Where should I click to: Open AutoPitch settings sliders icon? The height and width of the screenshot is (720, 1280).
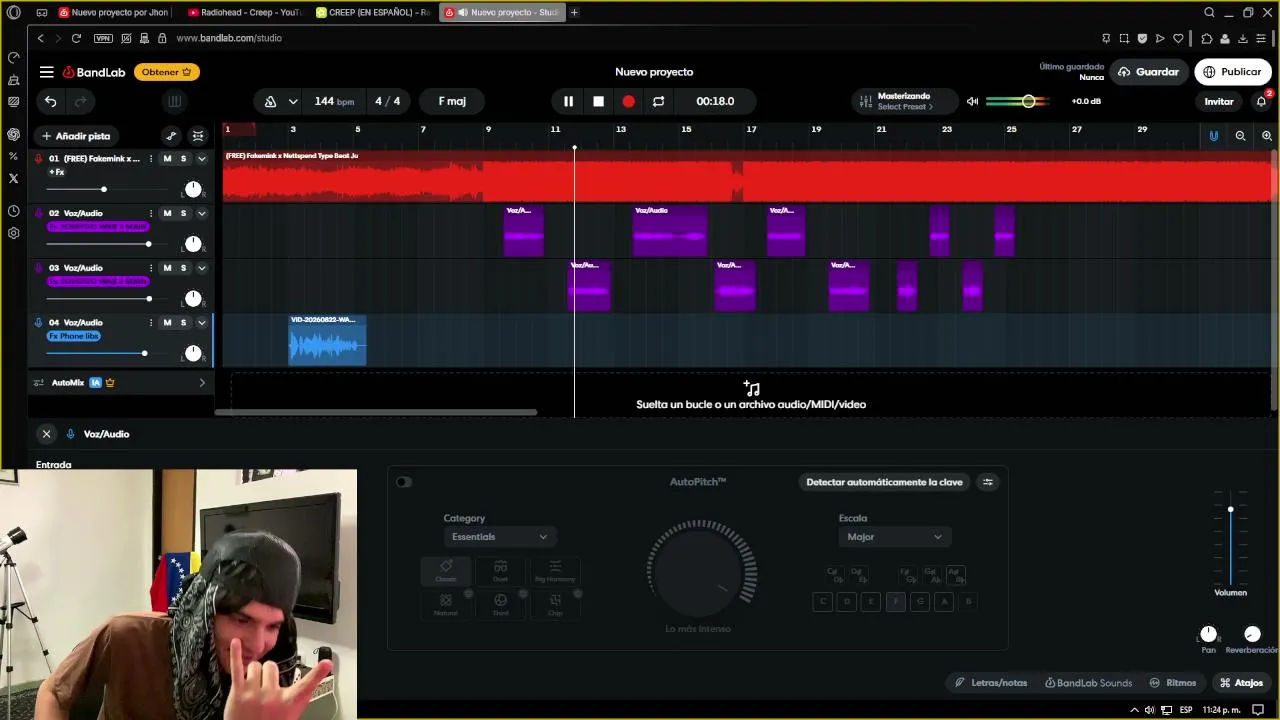pos(988,482)
